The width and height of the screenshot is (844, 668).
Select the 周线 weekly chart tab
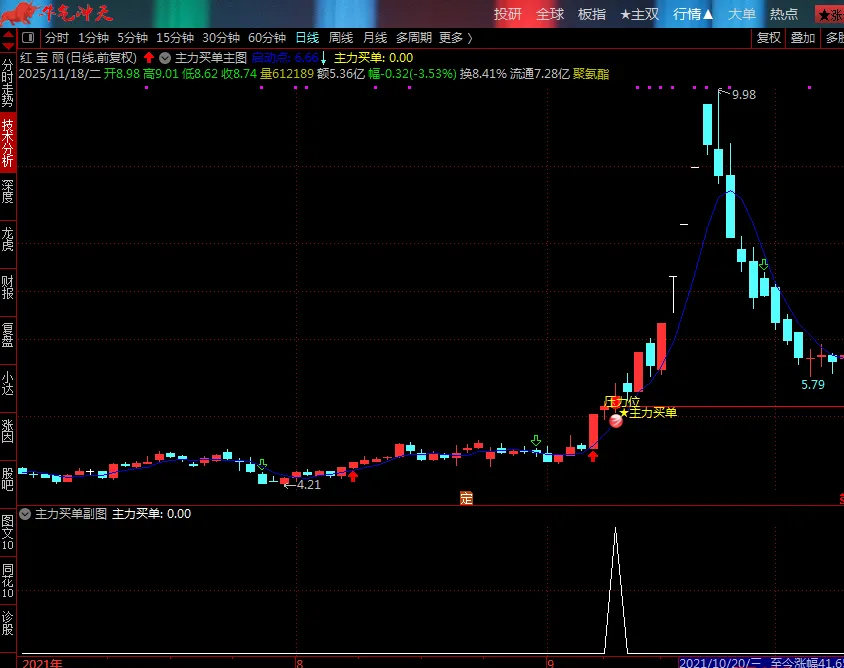341,38
